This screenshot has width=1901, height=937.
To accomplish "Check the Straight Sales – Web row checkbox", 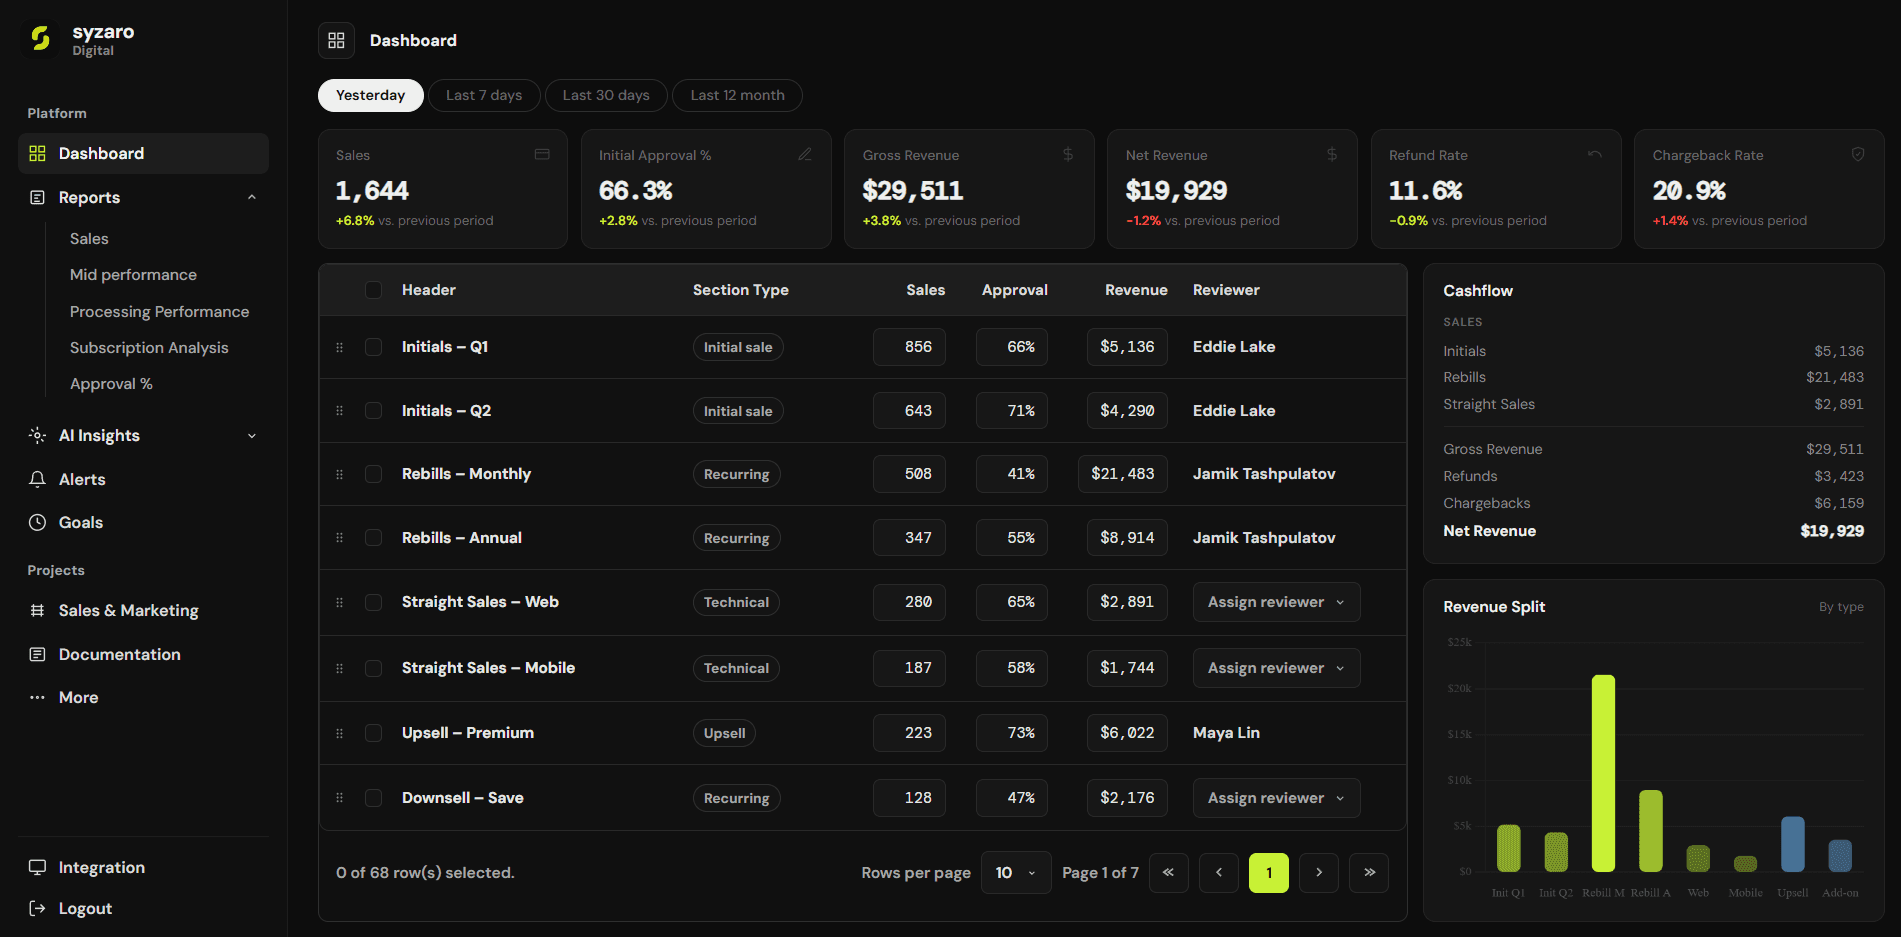I will coord(373,602).
